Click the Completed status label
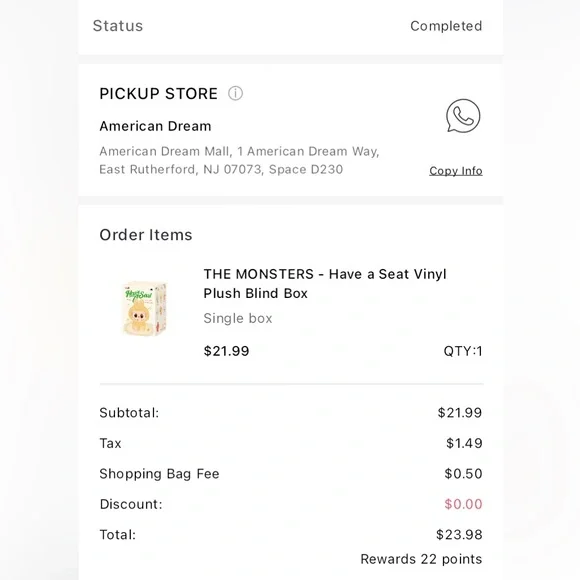The width and height of the screenshot is (580, 580). point(446,26)
